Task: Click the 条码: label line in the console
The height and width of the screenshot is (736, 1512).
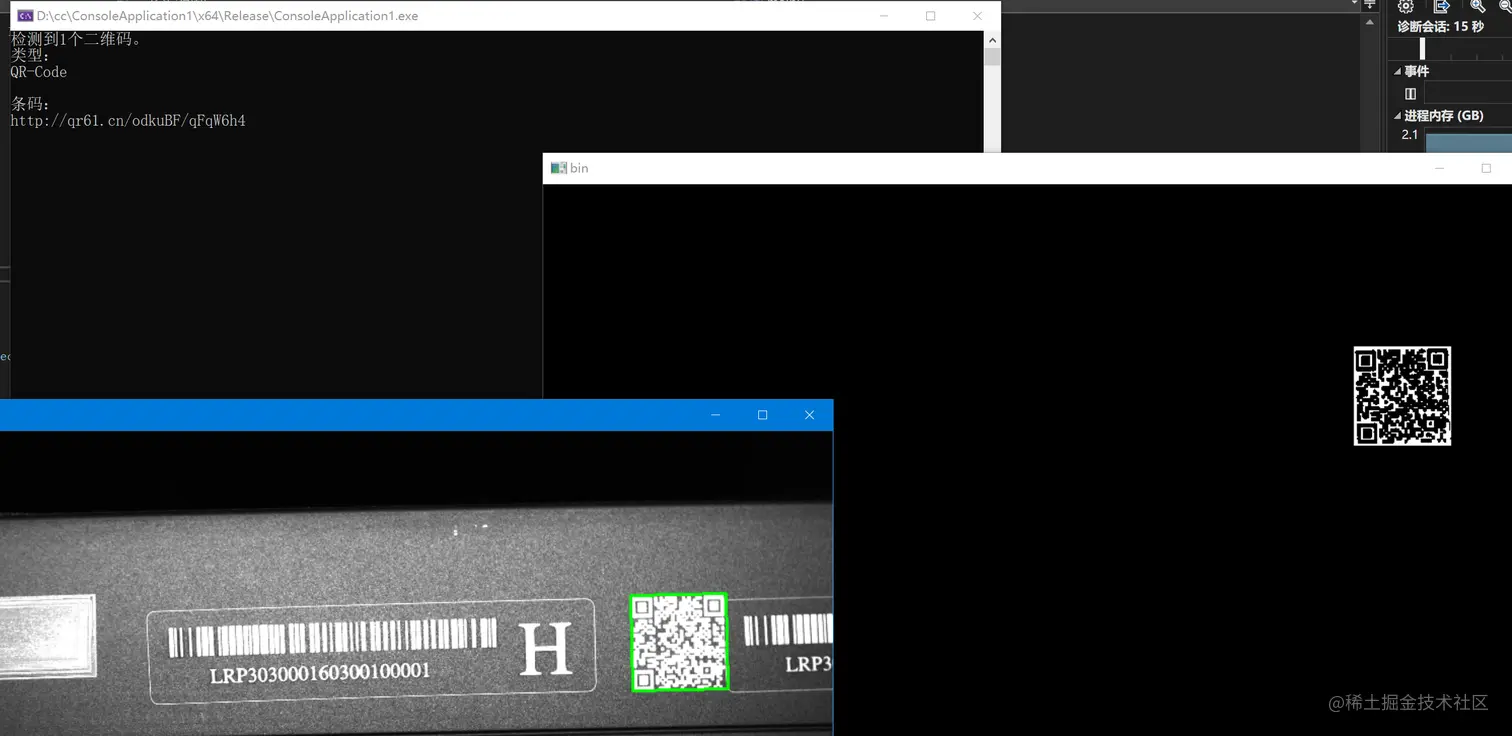Action: point(30,104)
